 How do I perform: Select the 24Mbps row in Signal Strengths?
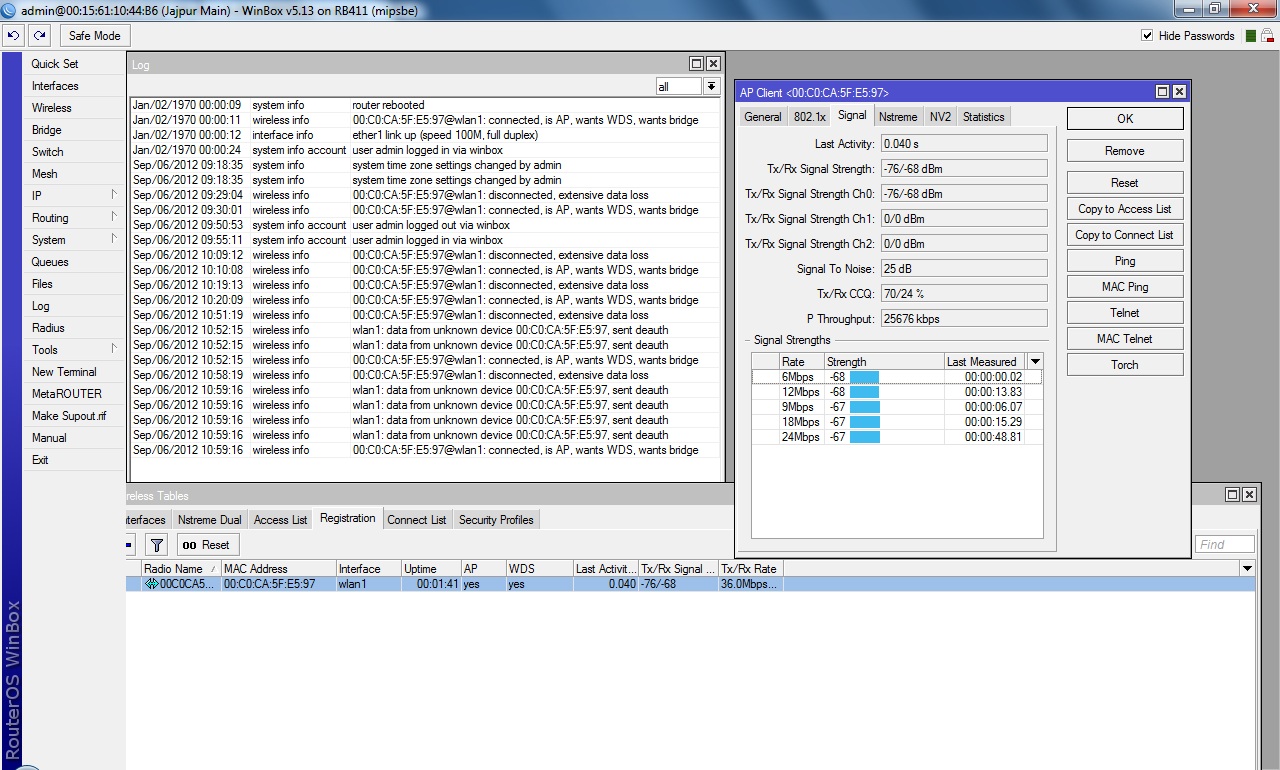pyautogui.click(x=896, y=437)
